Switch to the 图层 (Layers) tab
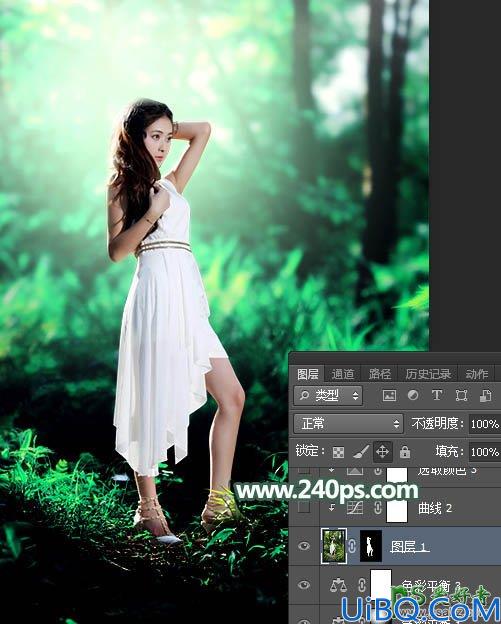Image resolution: width=501 pixels, height=624 pixels. tap(308, 374)
